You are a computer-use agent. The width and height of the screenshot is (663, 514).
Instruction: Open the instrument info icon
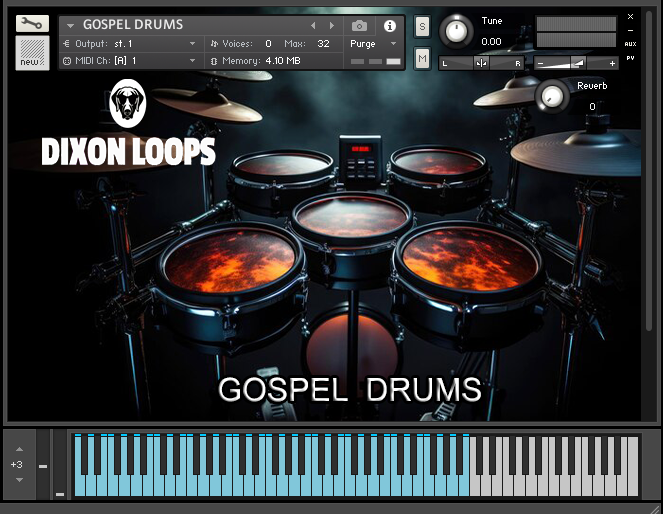pyautogui.click(x=390, y=25)
